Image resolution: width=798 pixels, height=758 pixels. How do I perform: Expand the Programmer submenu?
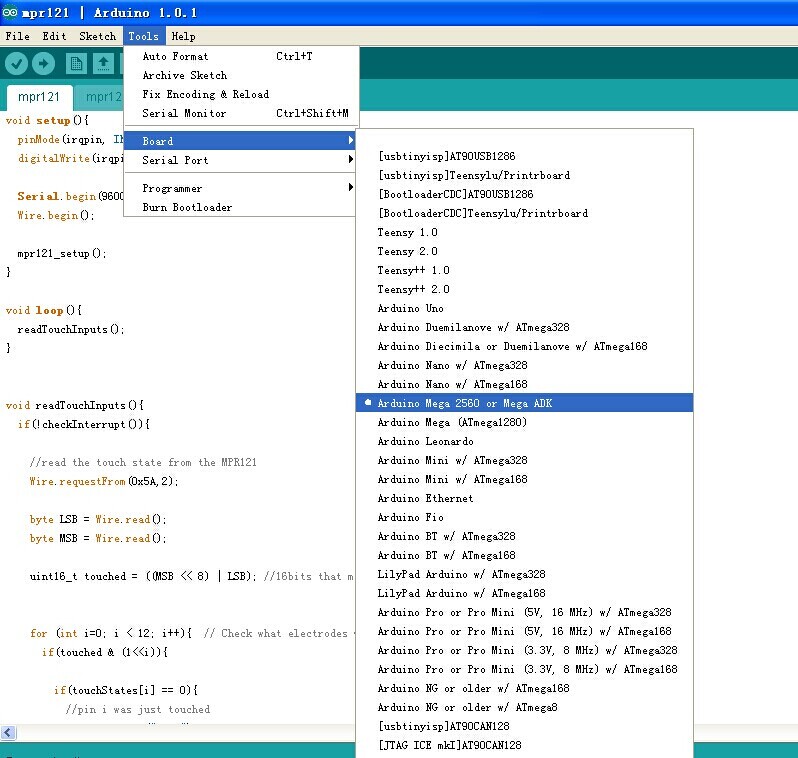point(240,188)
